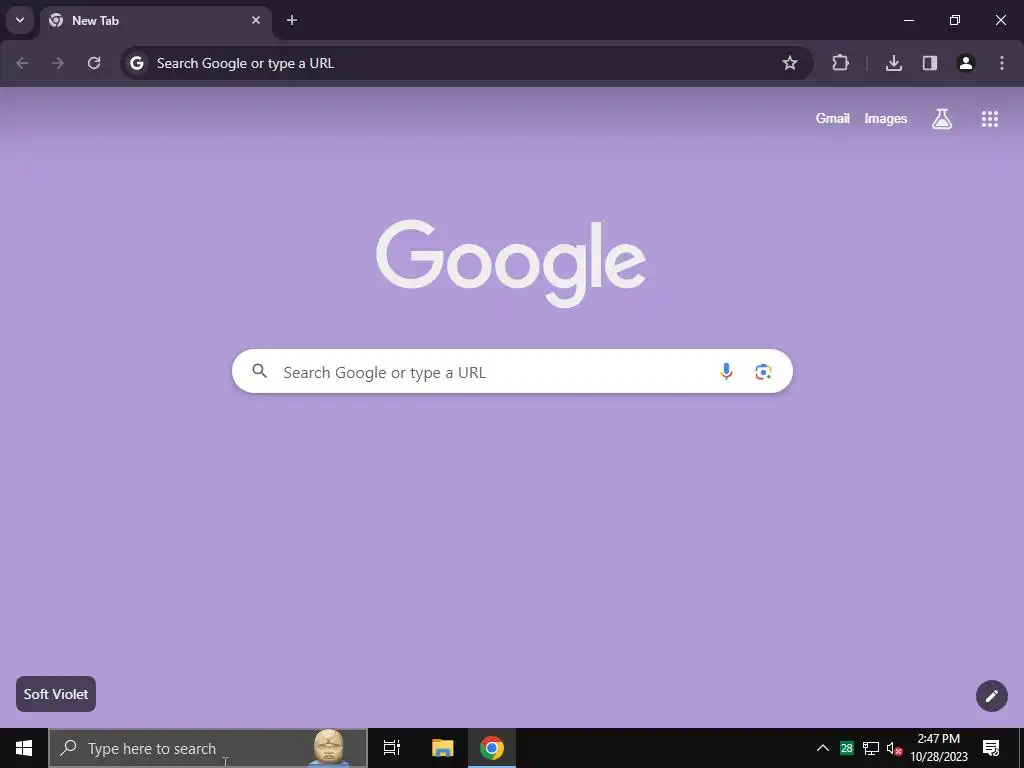Open the tab search dropdown arrow
This screenshot has width=1024, height=768.
[x=20, y=20]
